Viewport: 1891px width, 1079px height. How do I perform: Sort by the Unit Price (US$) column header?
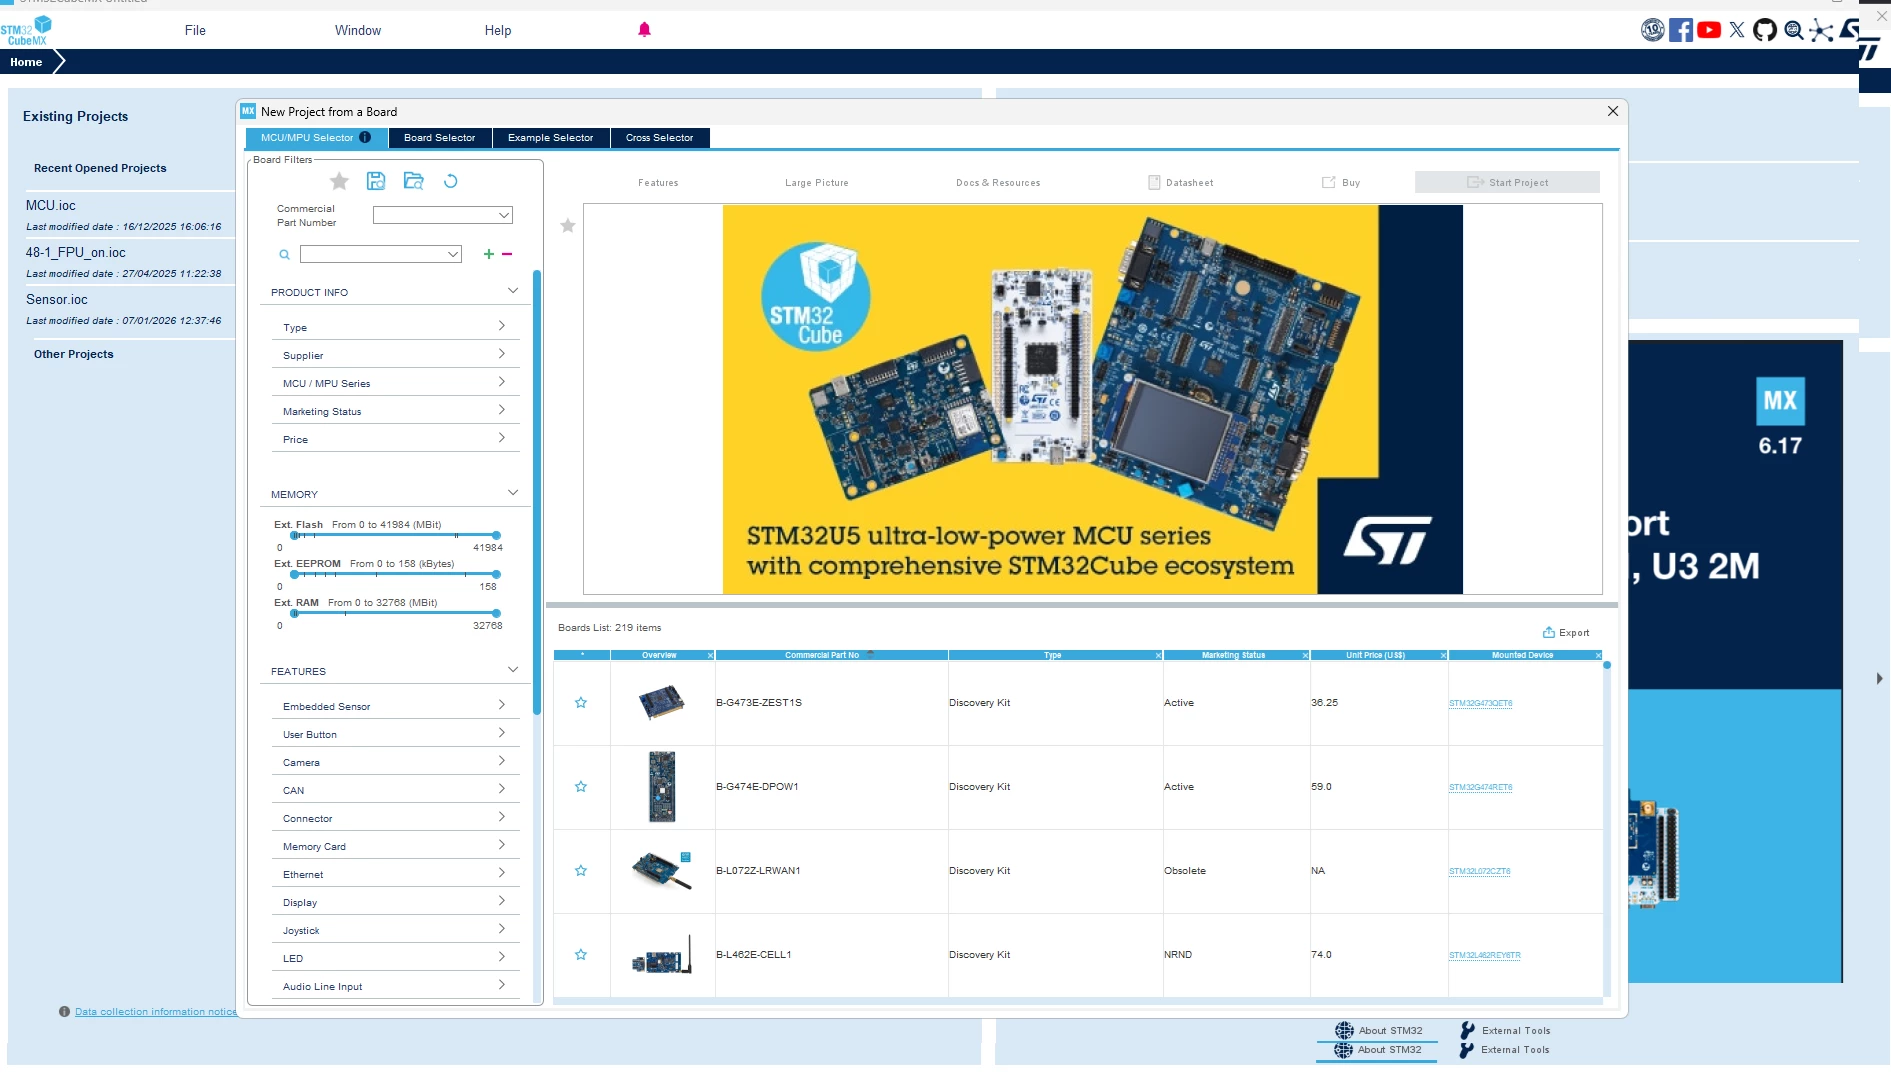point(1376,655)
